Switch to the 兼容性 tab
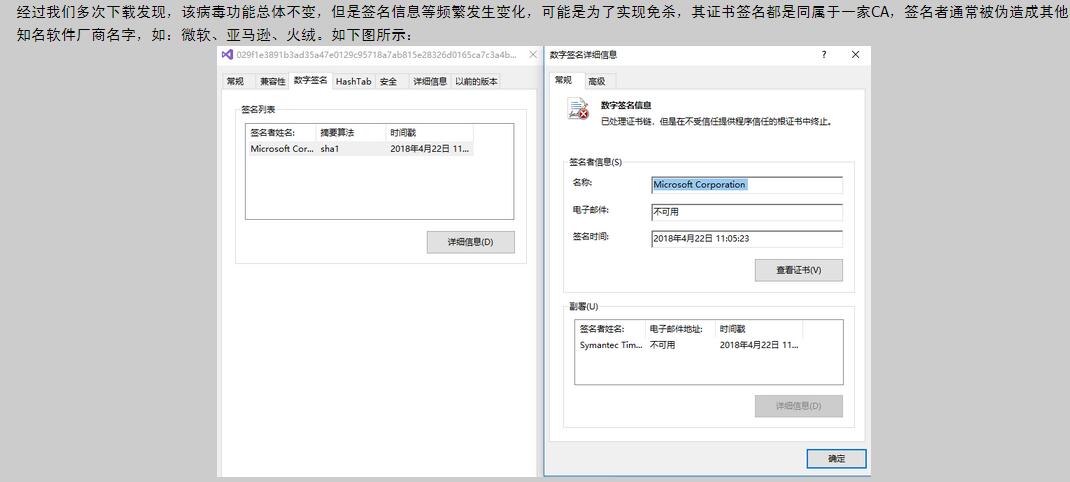The image size is (1070, 482). [x=272, y=81]
